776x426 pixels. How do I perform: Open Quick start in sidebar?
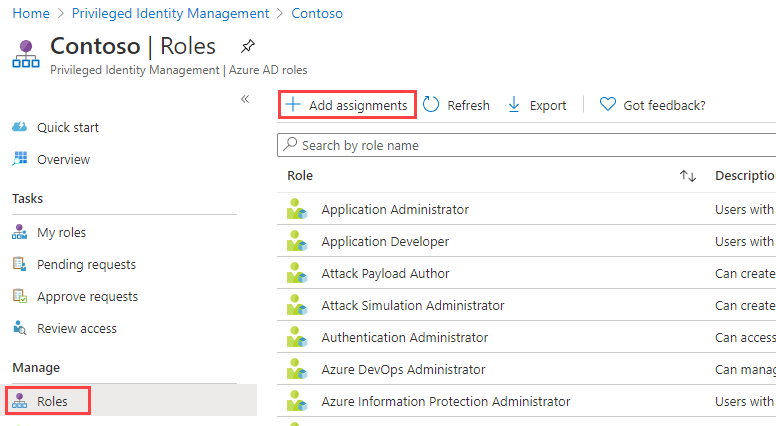tap(68, 128)
